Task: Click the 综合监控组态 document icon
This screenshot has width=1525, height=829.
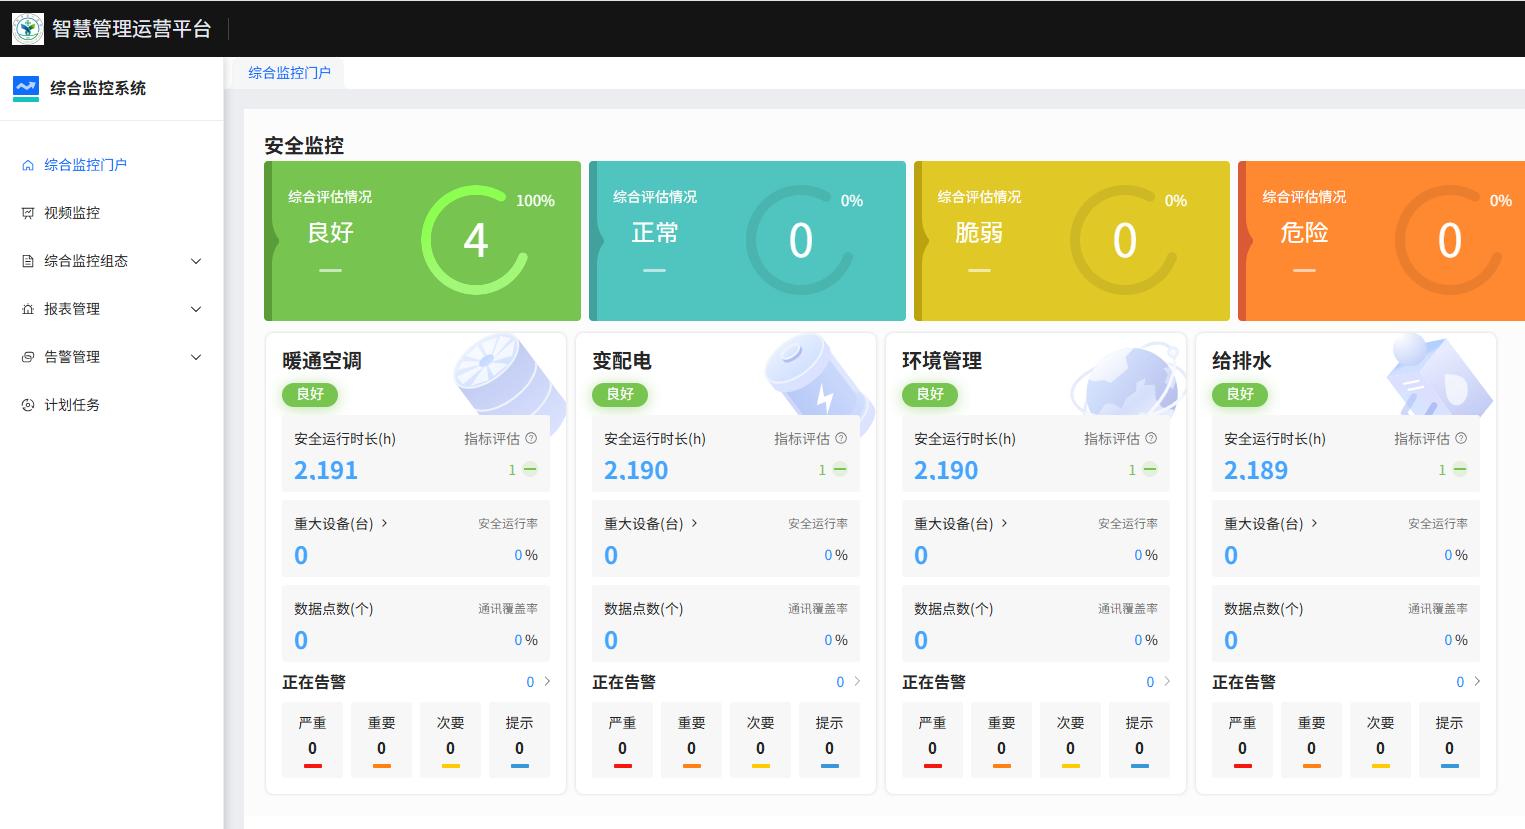Action: 28,261
